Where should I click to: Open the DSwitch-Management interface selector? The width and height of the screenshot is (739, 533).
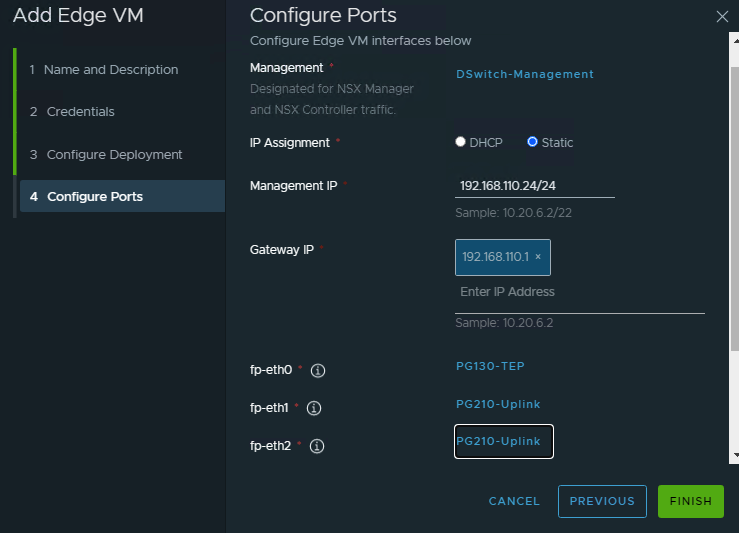click(x=524, y=74)
